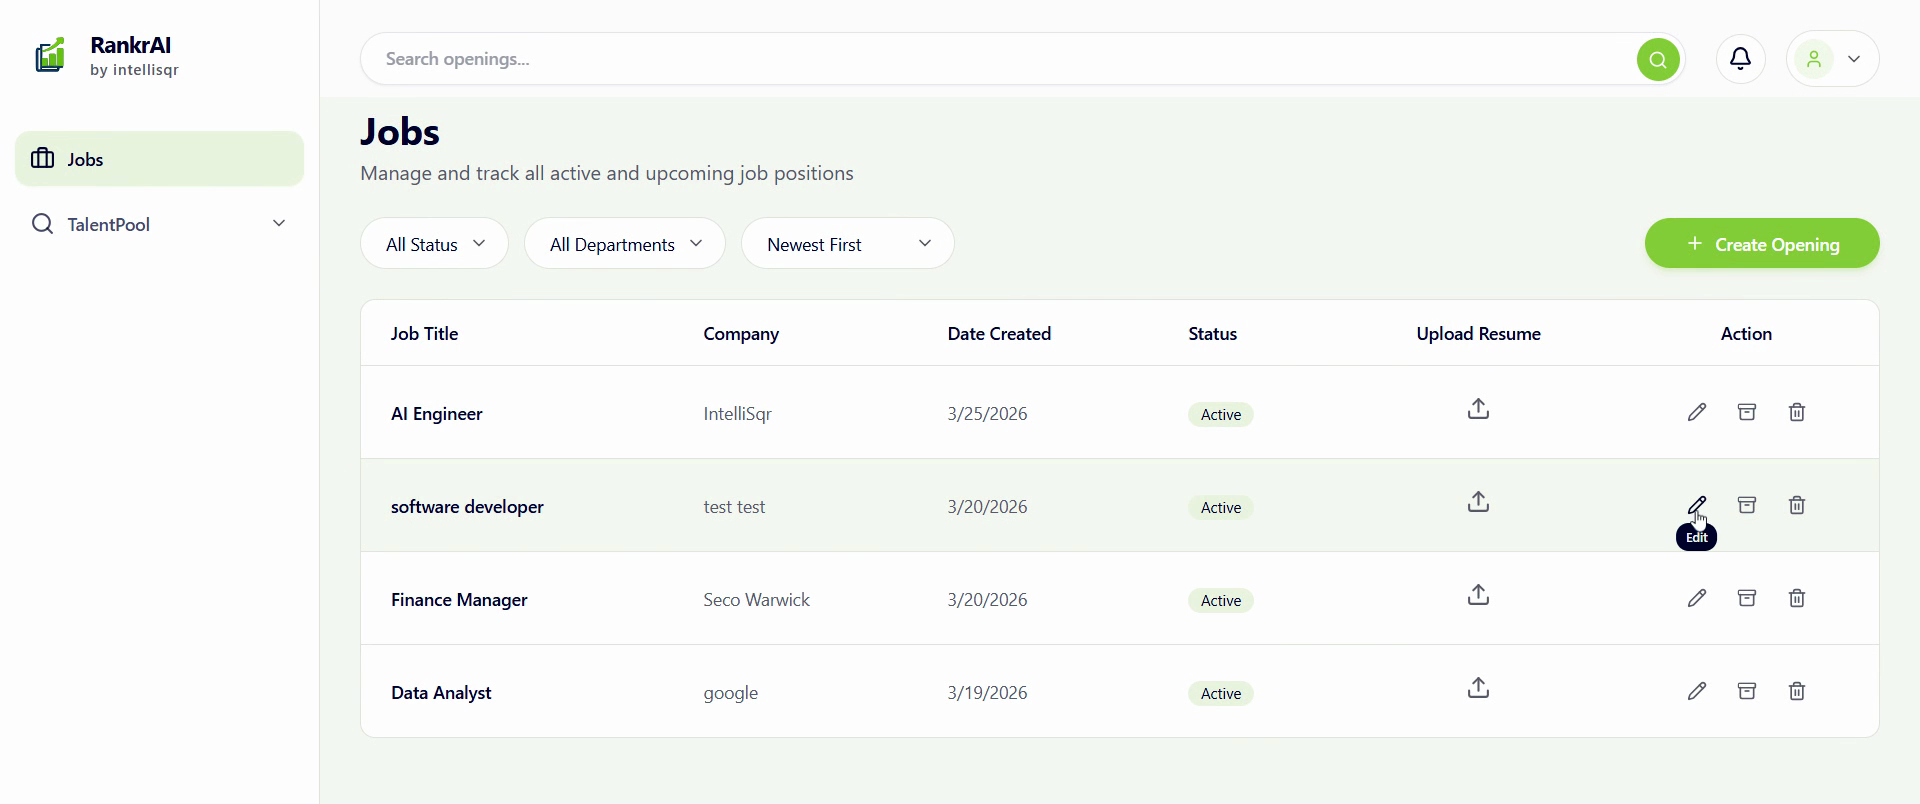This screenshot has height=804, width=1920.
Task: Open the Newest First sort dropdown
Action: [x=847, y=244]
